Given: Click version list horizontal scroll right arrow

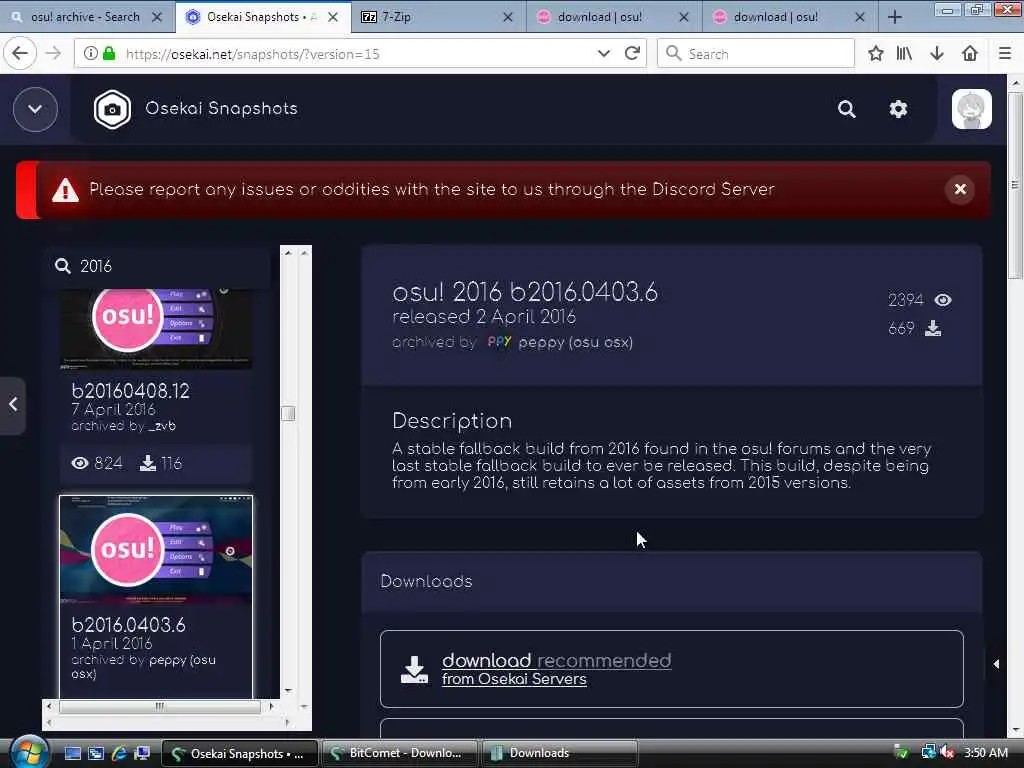Looking at the screenshot, I should tap(272, 706).
